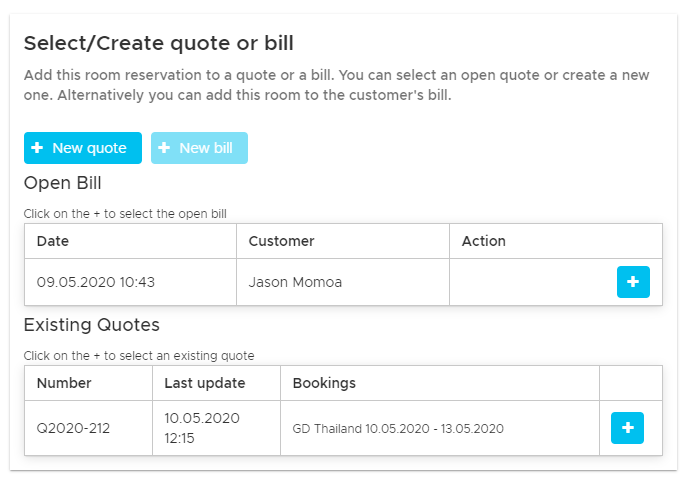Click booking GD Thailand 10.05.2020 - 13.05.2020
The width and height of the screenshot is (687, 483).
(398, 429)
